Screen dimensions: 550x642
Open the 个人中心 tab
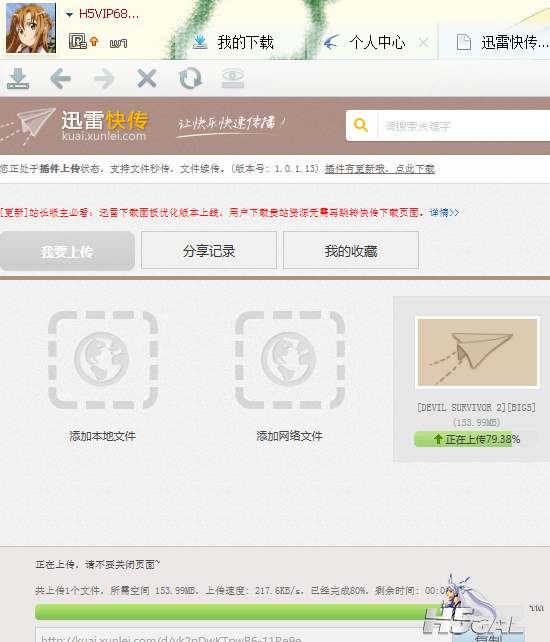364,42
